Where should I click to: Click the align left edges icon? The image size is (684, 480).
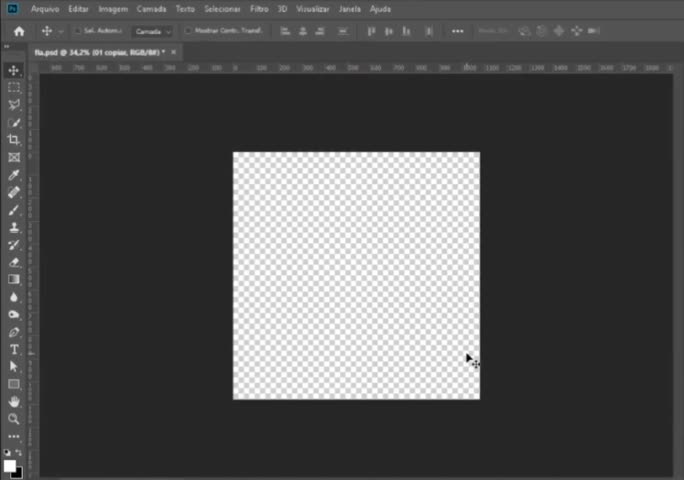coord(285,31)
